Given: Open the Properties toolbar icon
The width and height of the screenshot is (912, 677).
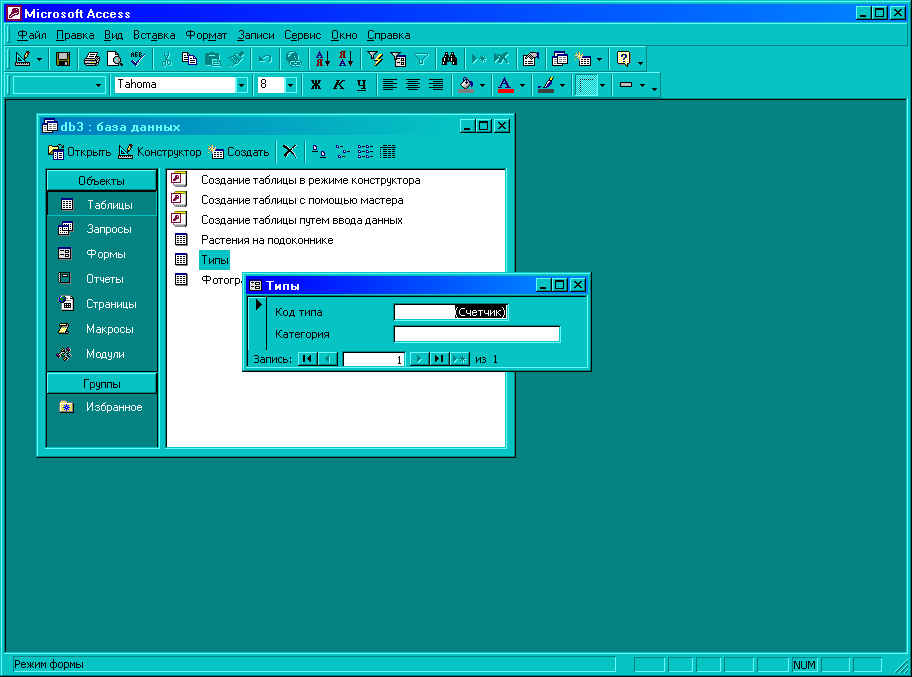Looking at the screenshot, I should 530,59.
